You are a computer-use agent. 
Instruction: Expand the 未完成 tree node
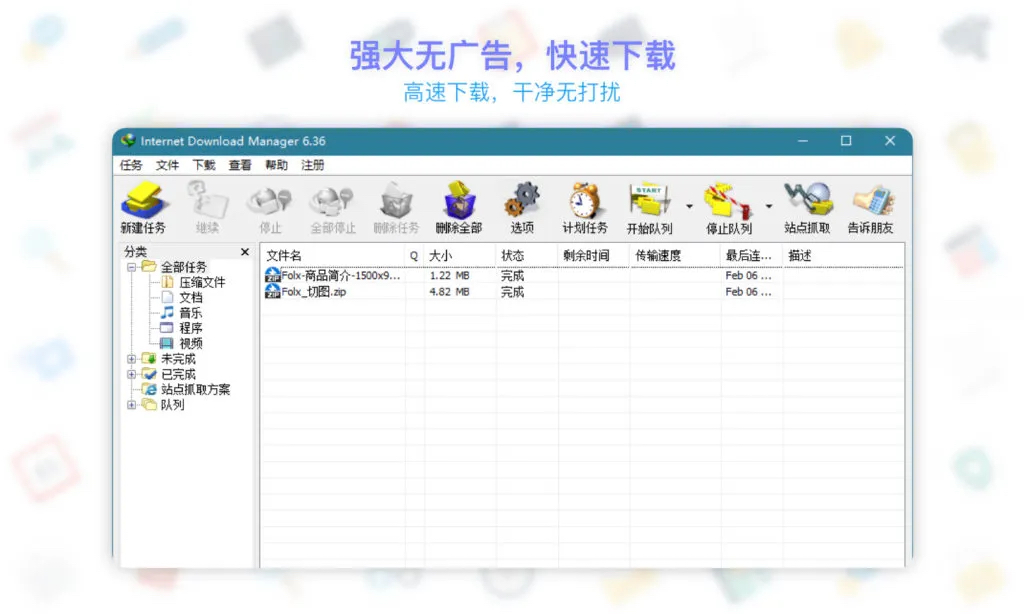(131, 359)
